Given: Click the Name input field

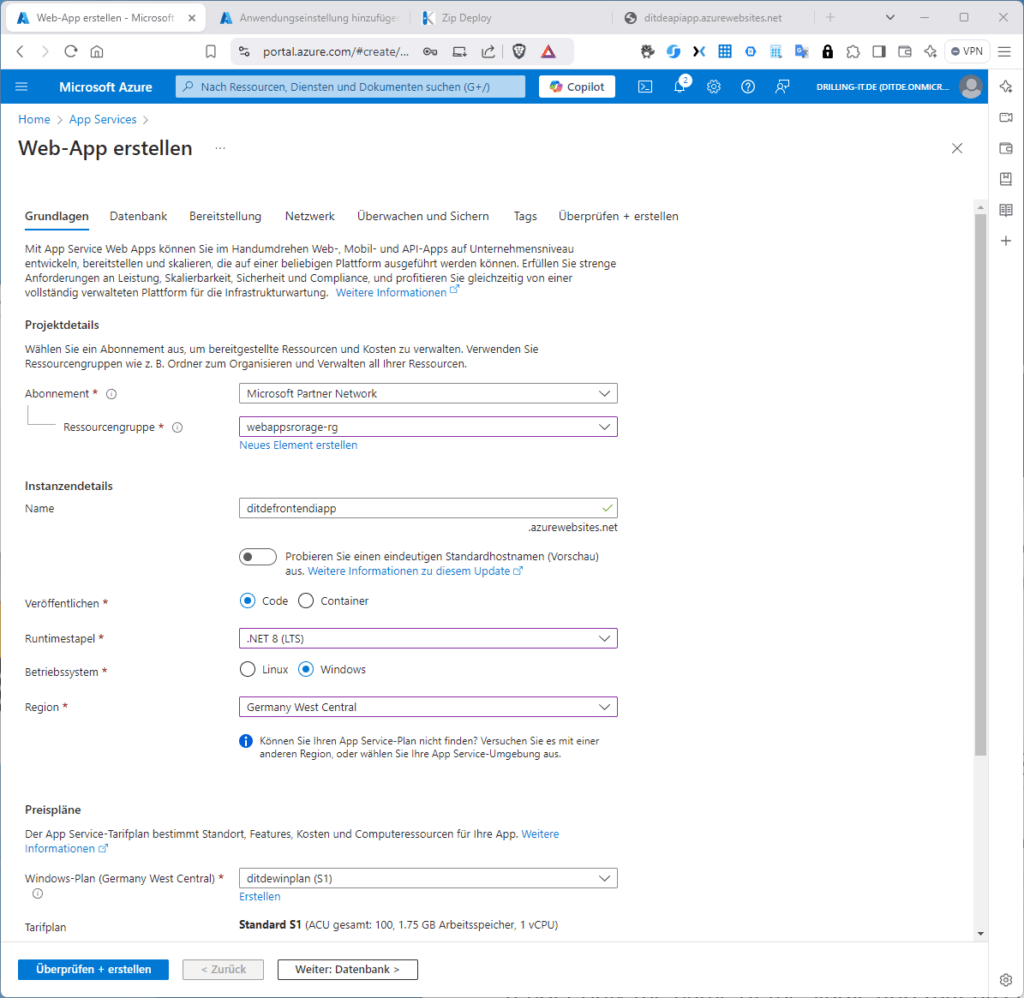Looking at the screenshot, I should (x=428, y=509).
